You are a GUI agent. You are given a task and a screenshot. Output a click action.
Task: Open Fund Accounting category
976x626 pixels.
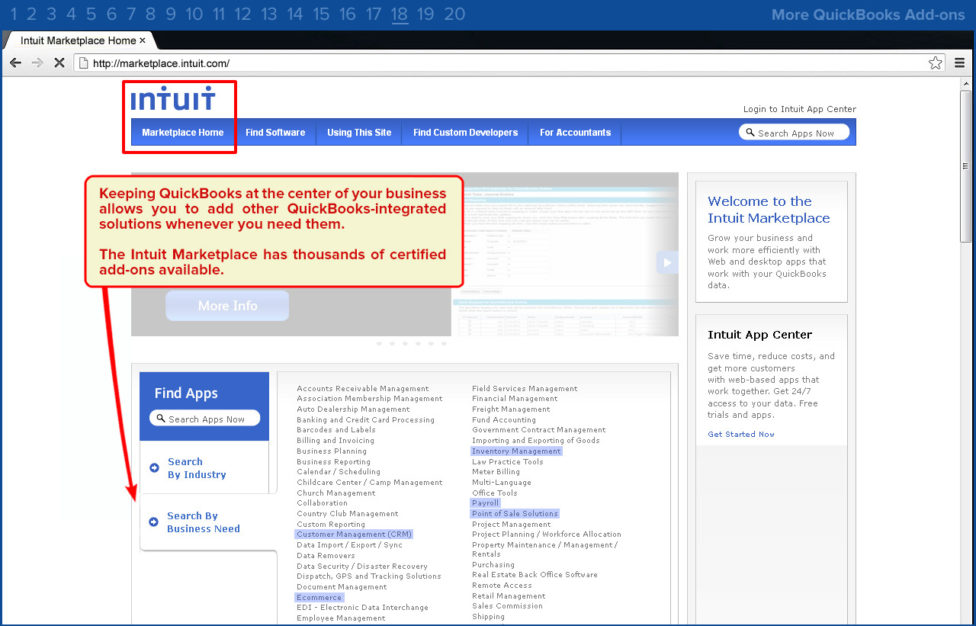tap(504, 420)
